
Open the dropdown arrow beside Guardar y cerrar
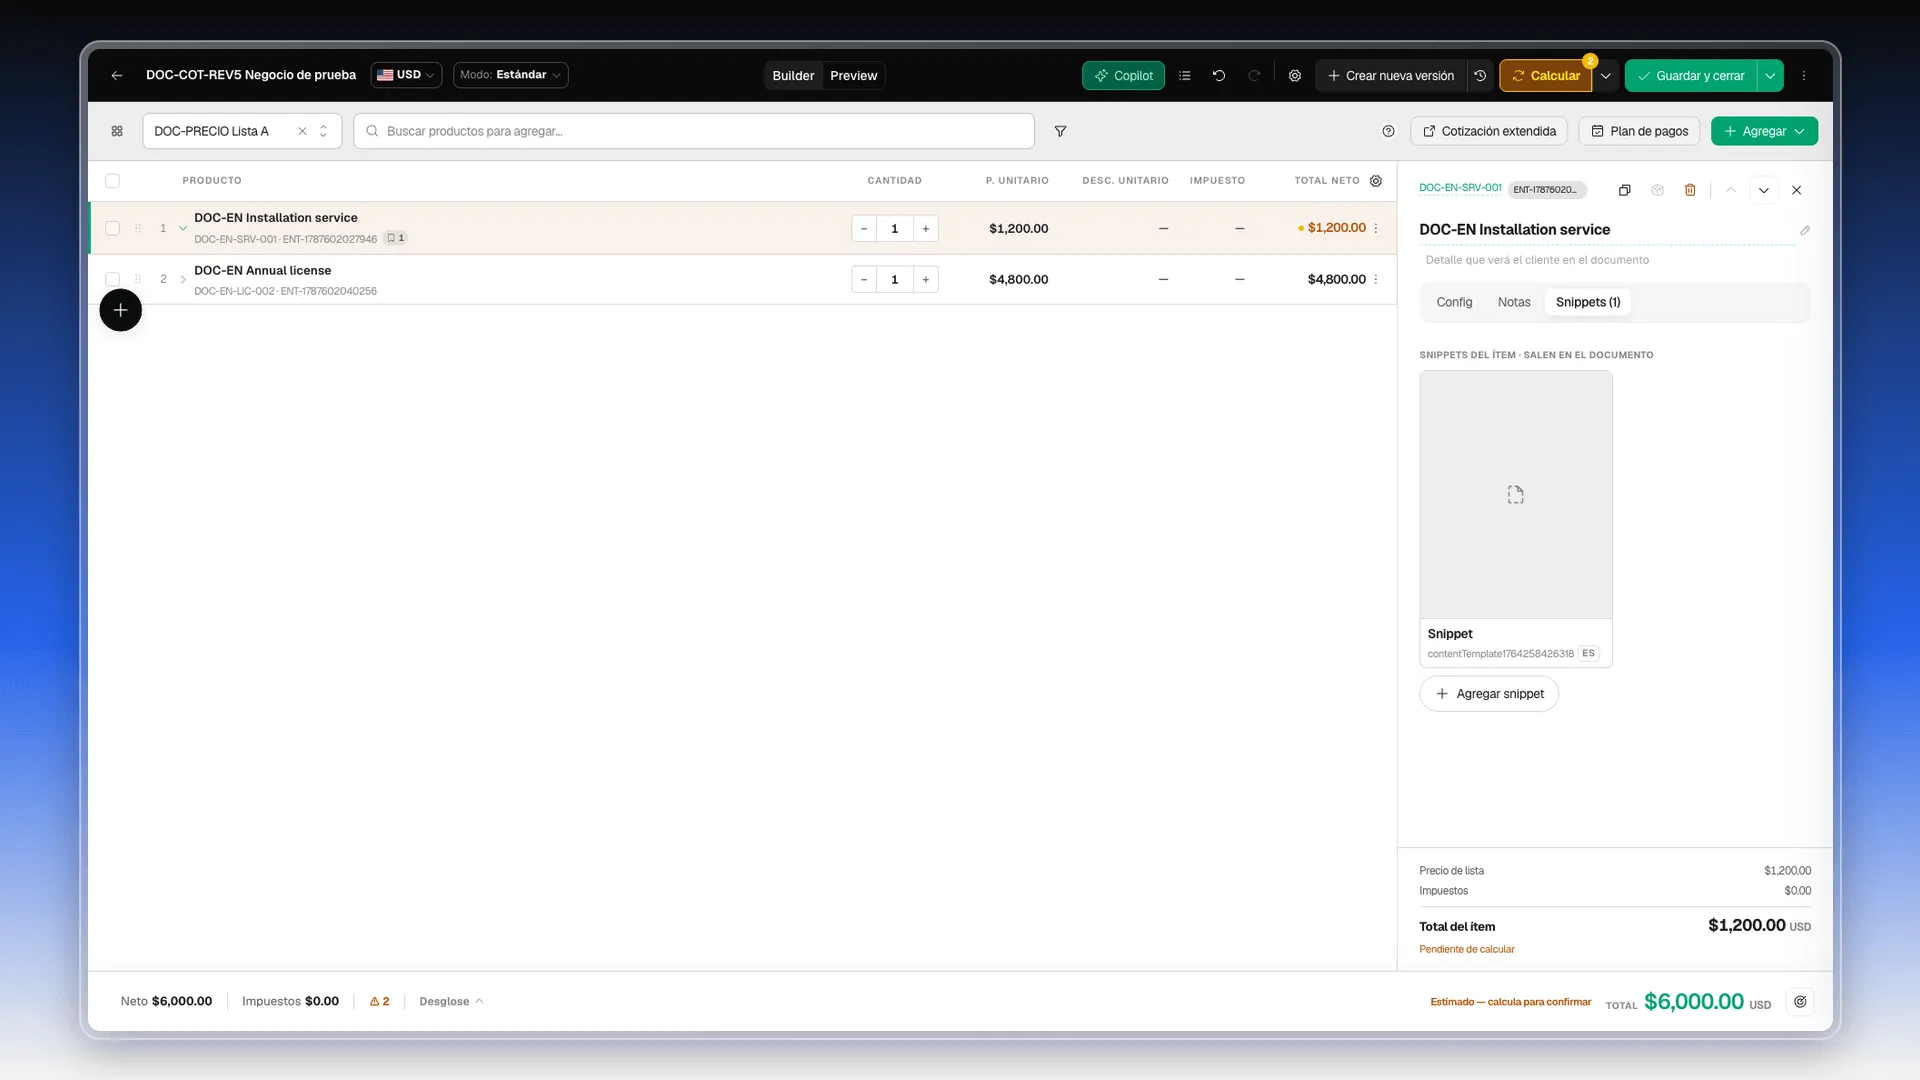pos(1770,75)
